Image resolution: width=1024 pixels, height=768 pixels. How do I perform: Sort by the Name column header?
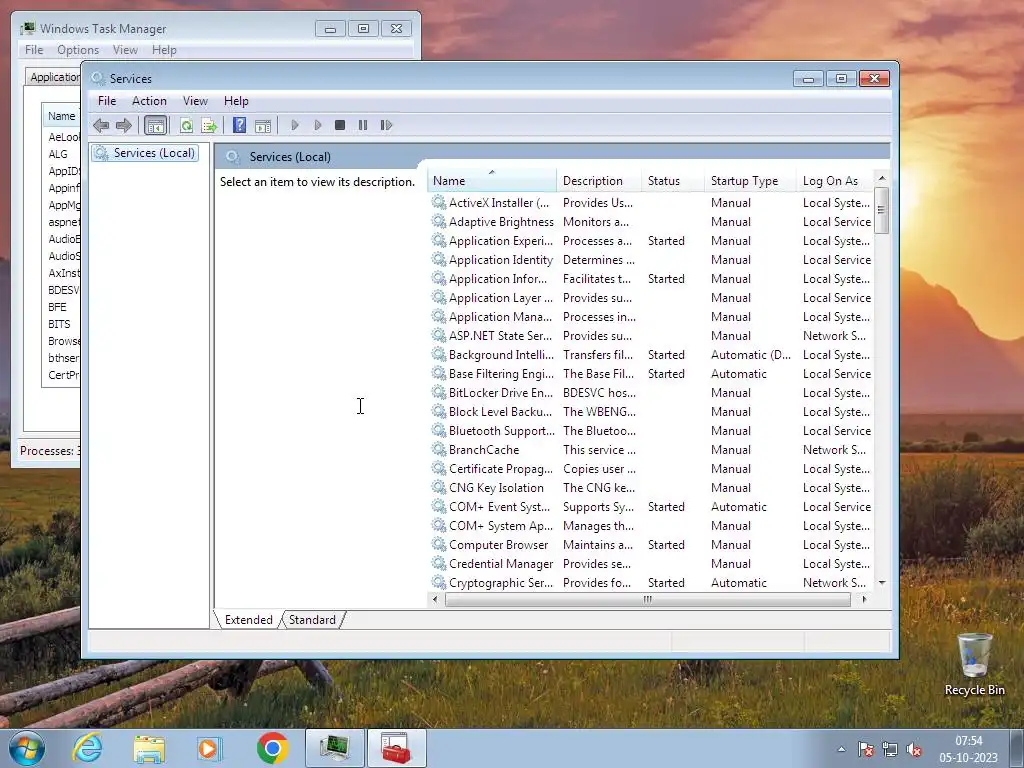pyautogui.click(x=492, y=181)
